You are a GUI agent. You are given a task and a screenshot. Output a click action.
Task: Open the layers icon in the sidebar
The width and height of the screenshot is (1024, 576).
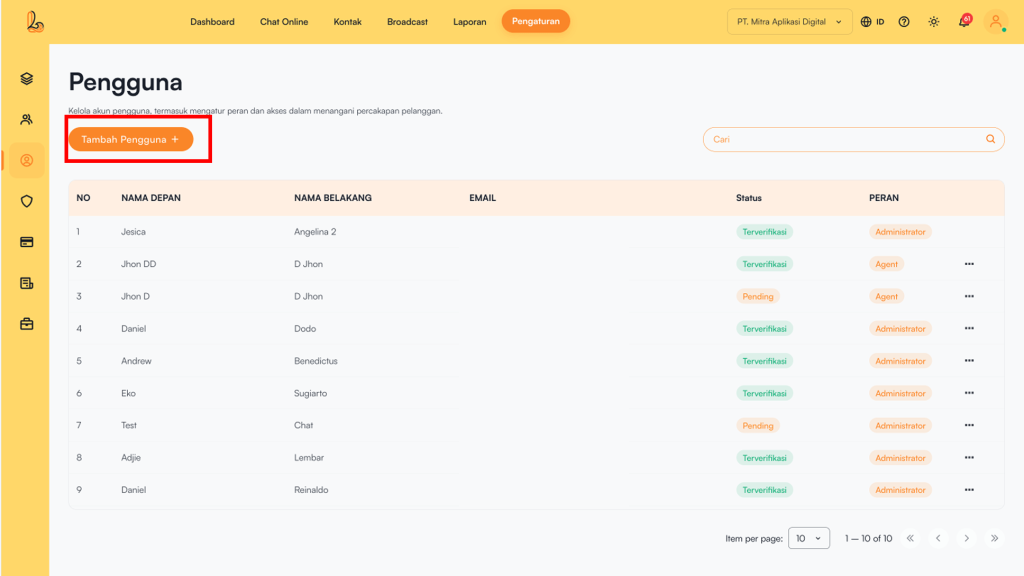click(27, 79)
